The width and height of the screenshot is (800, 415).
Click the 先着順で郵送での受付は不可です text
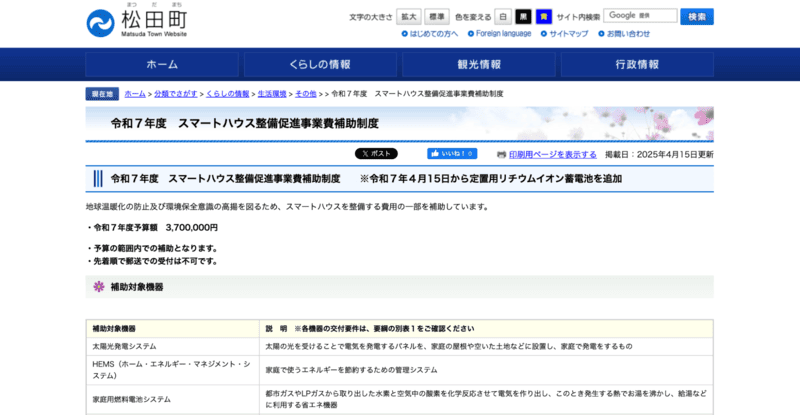point(156,261)
